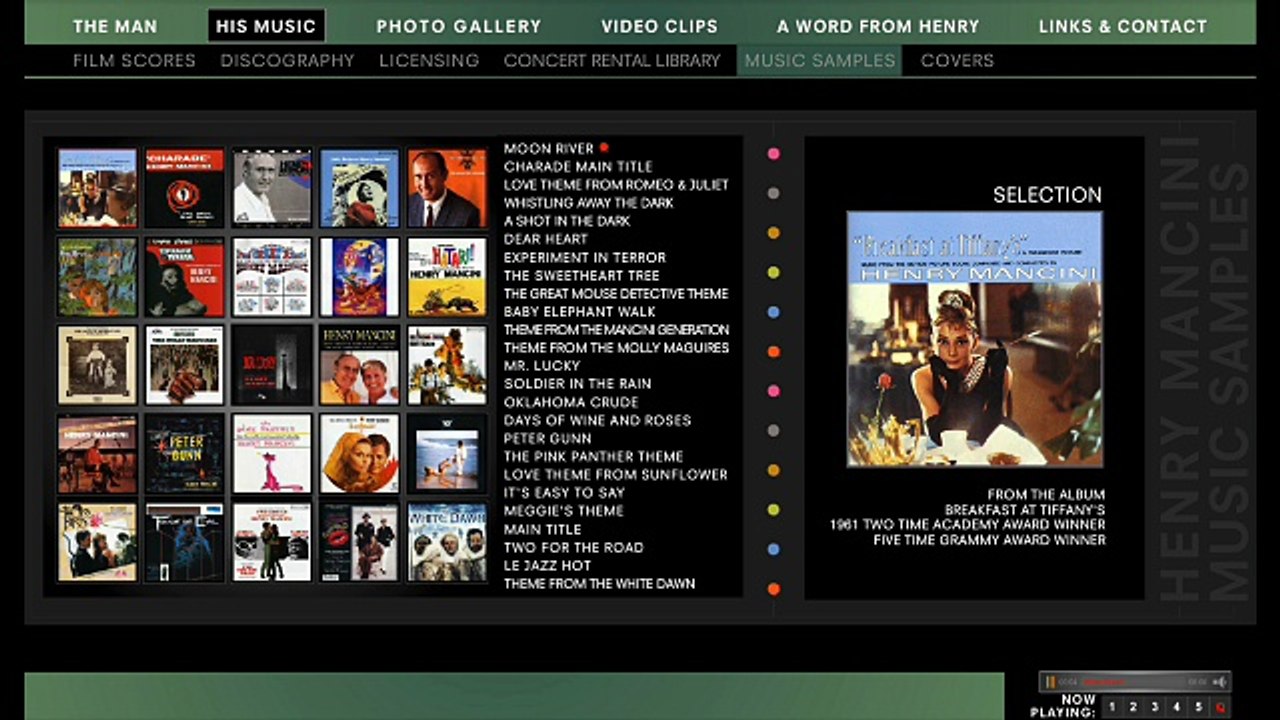The width and height of the screenshot is (1280, 720).
Task: Mute audio with the speaker icon
Action: 1219,682
